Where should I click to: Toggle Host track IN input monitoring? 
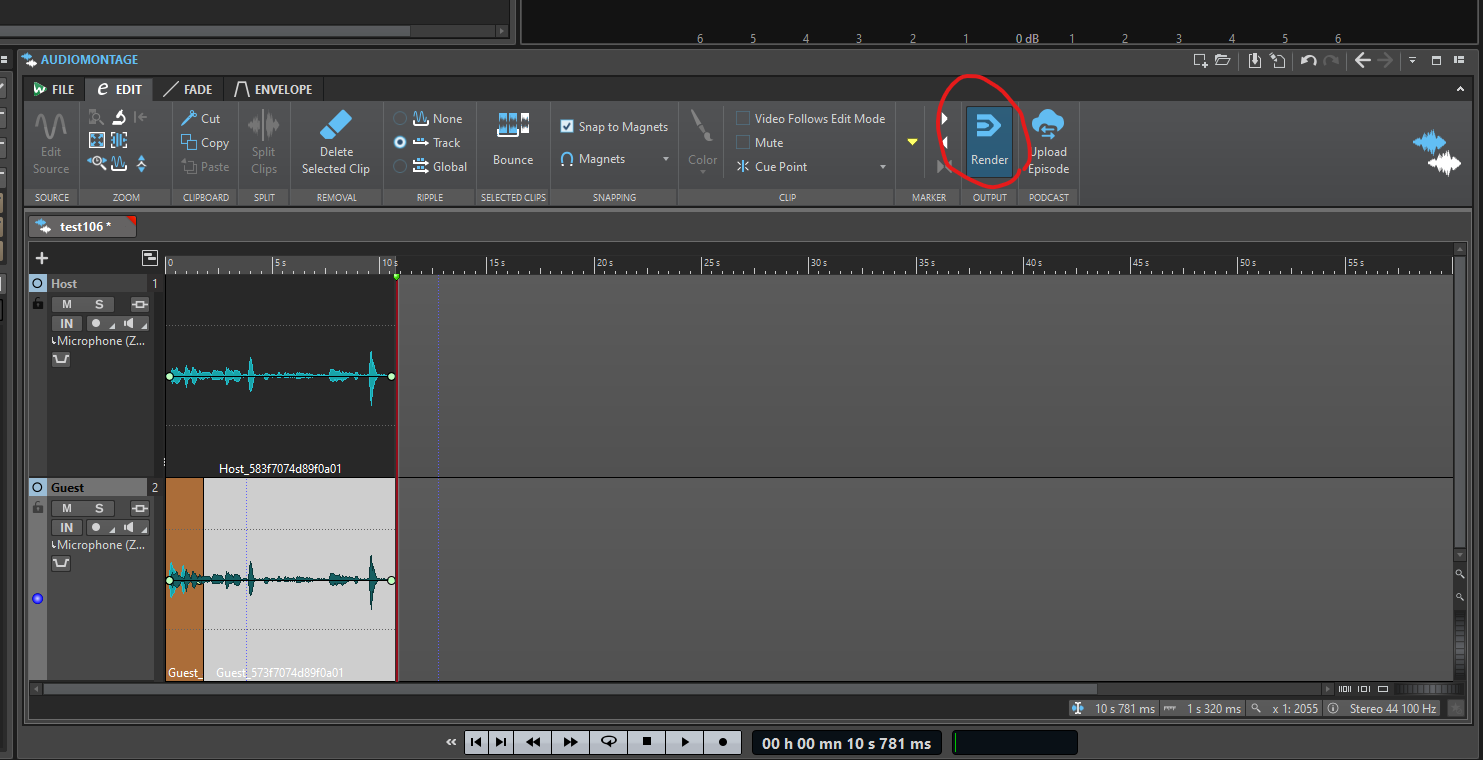67,323
